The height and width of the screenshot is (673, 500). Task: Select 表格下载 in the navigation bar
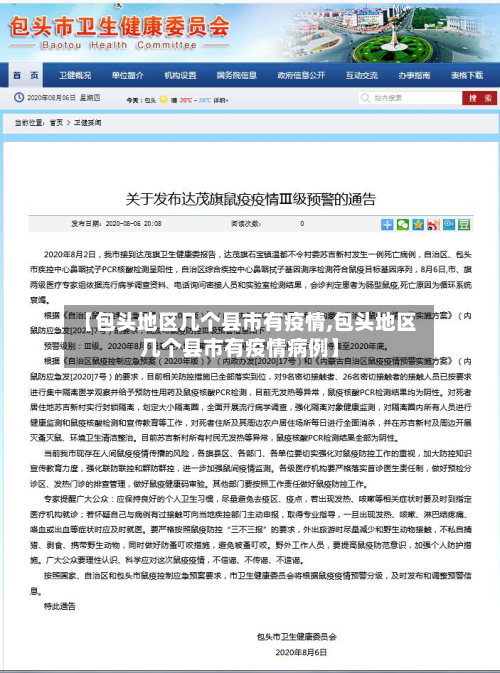(x=467, y=75)
